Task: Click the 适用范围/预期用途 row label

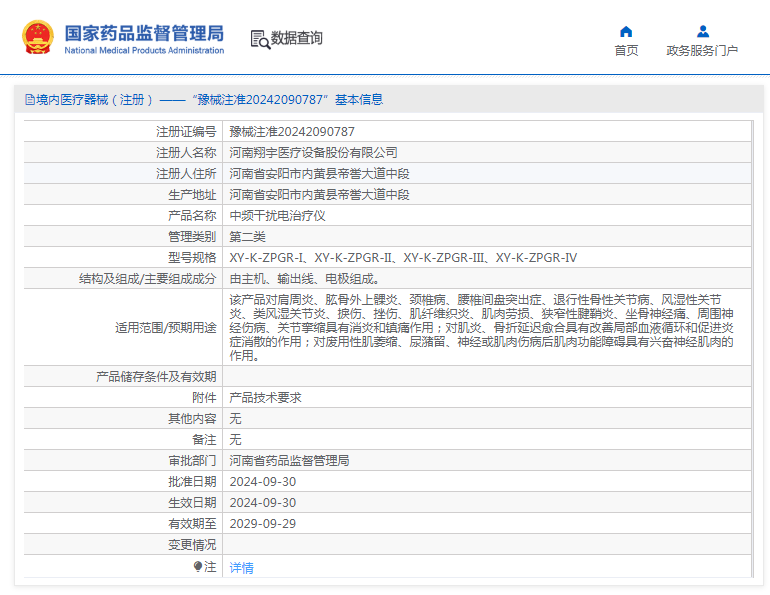Action: click(x=165, y=327)
